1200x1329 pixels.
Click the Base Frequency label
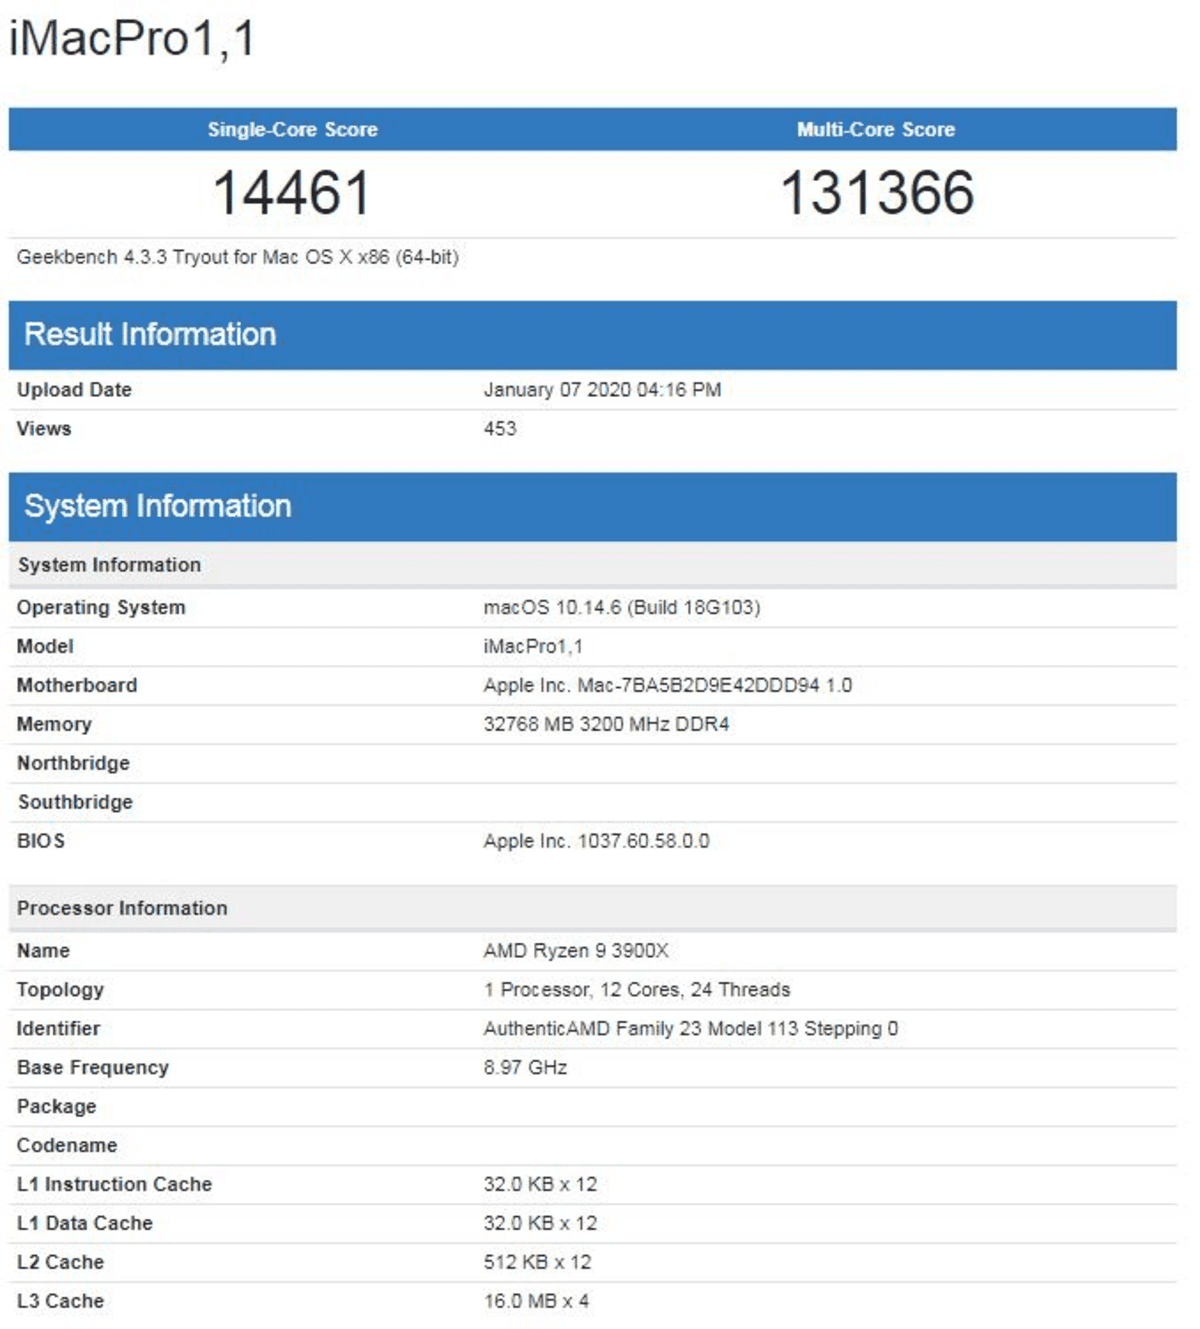[93, 1069]
